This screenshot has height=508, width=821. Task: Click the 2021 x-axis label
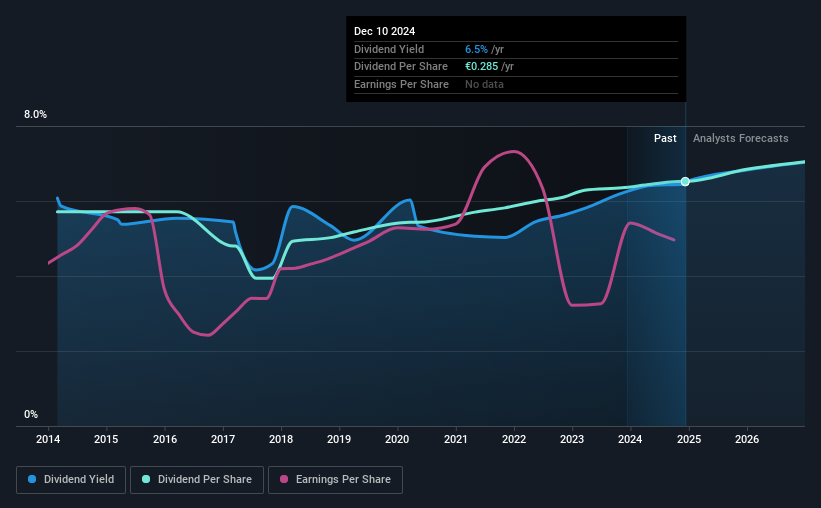click(x=456, y=439)
